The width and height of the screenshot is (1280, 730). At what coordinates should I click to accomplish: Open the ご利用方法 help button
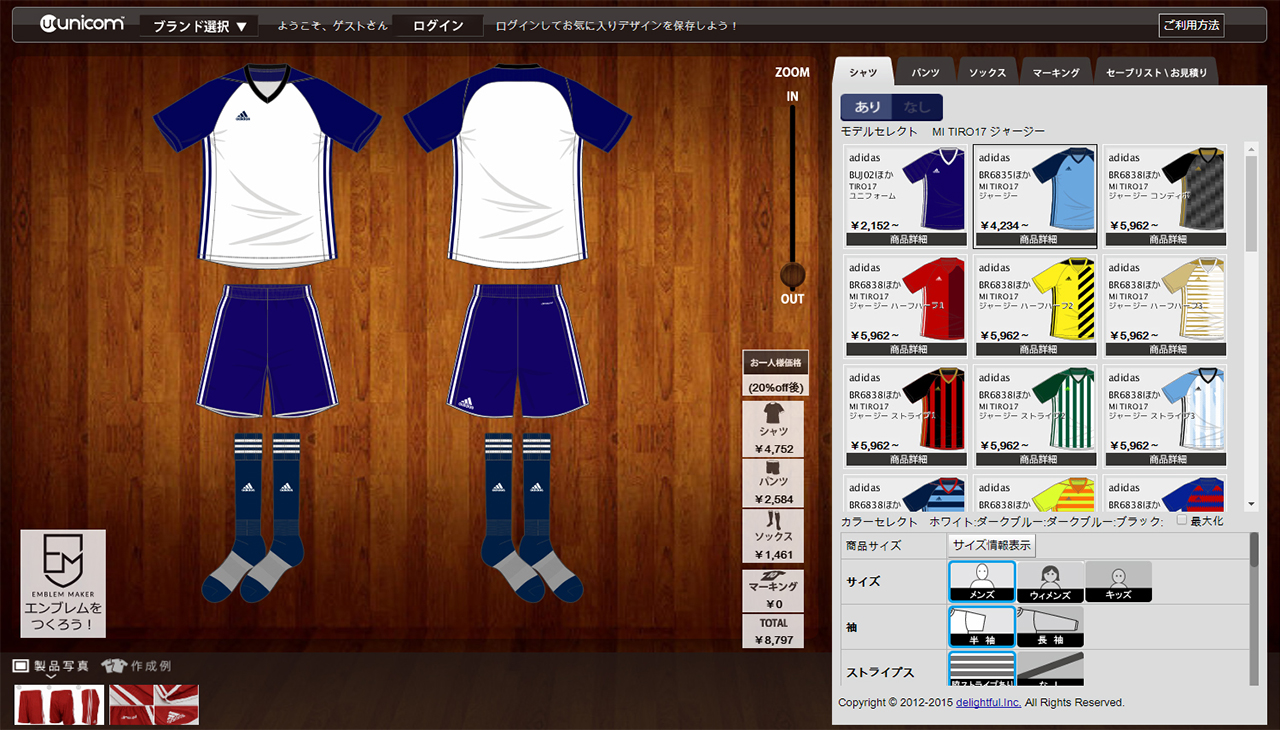pyautogui.click(x=1191, y=26)
